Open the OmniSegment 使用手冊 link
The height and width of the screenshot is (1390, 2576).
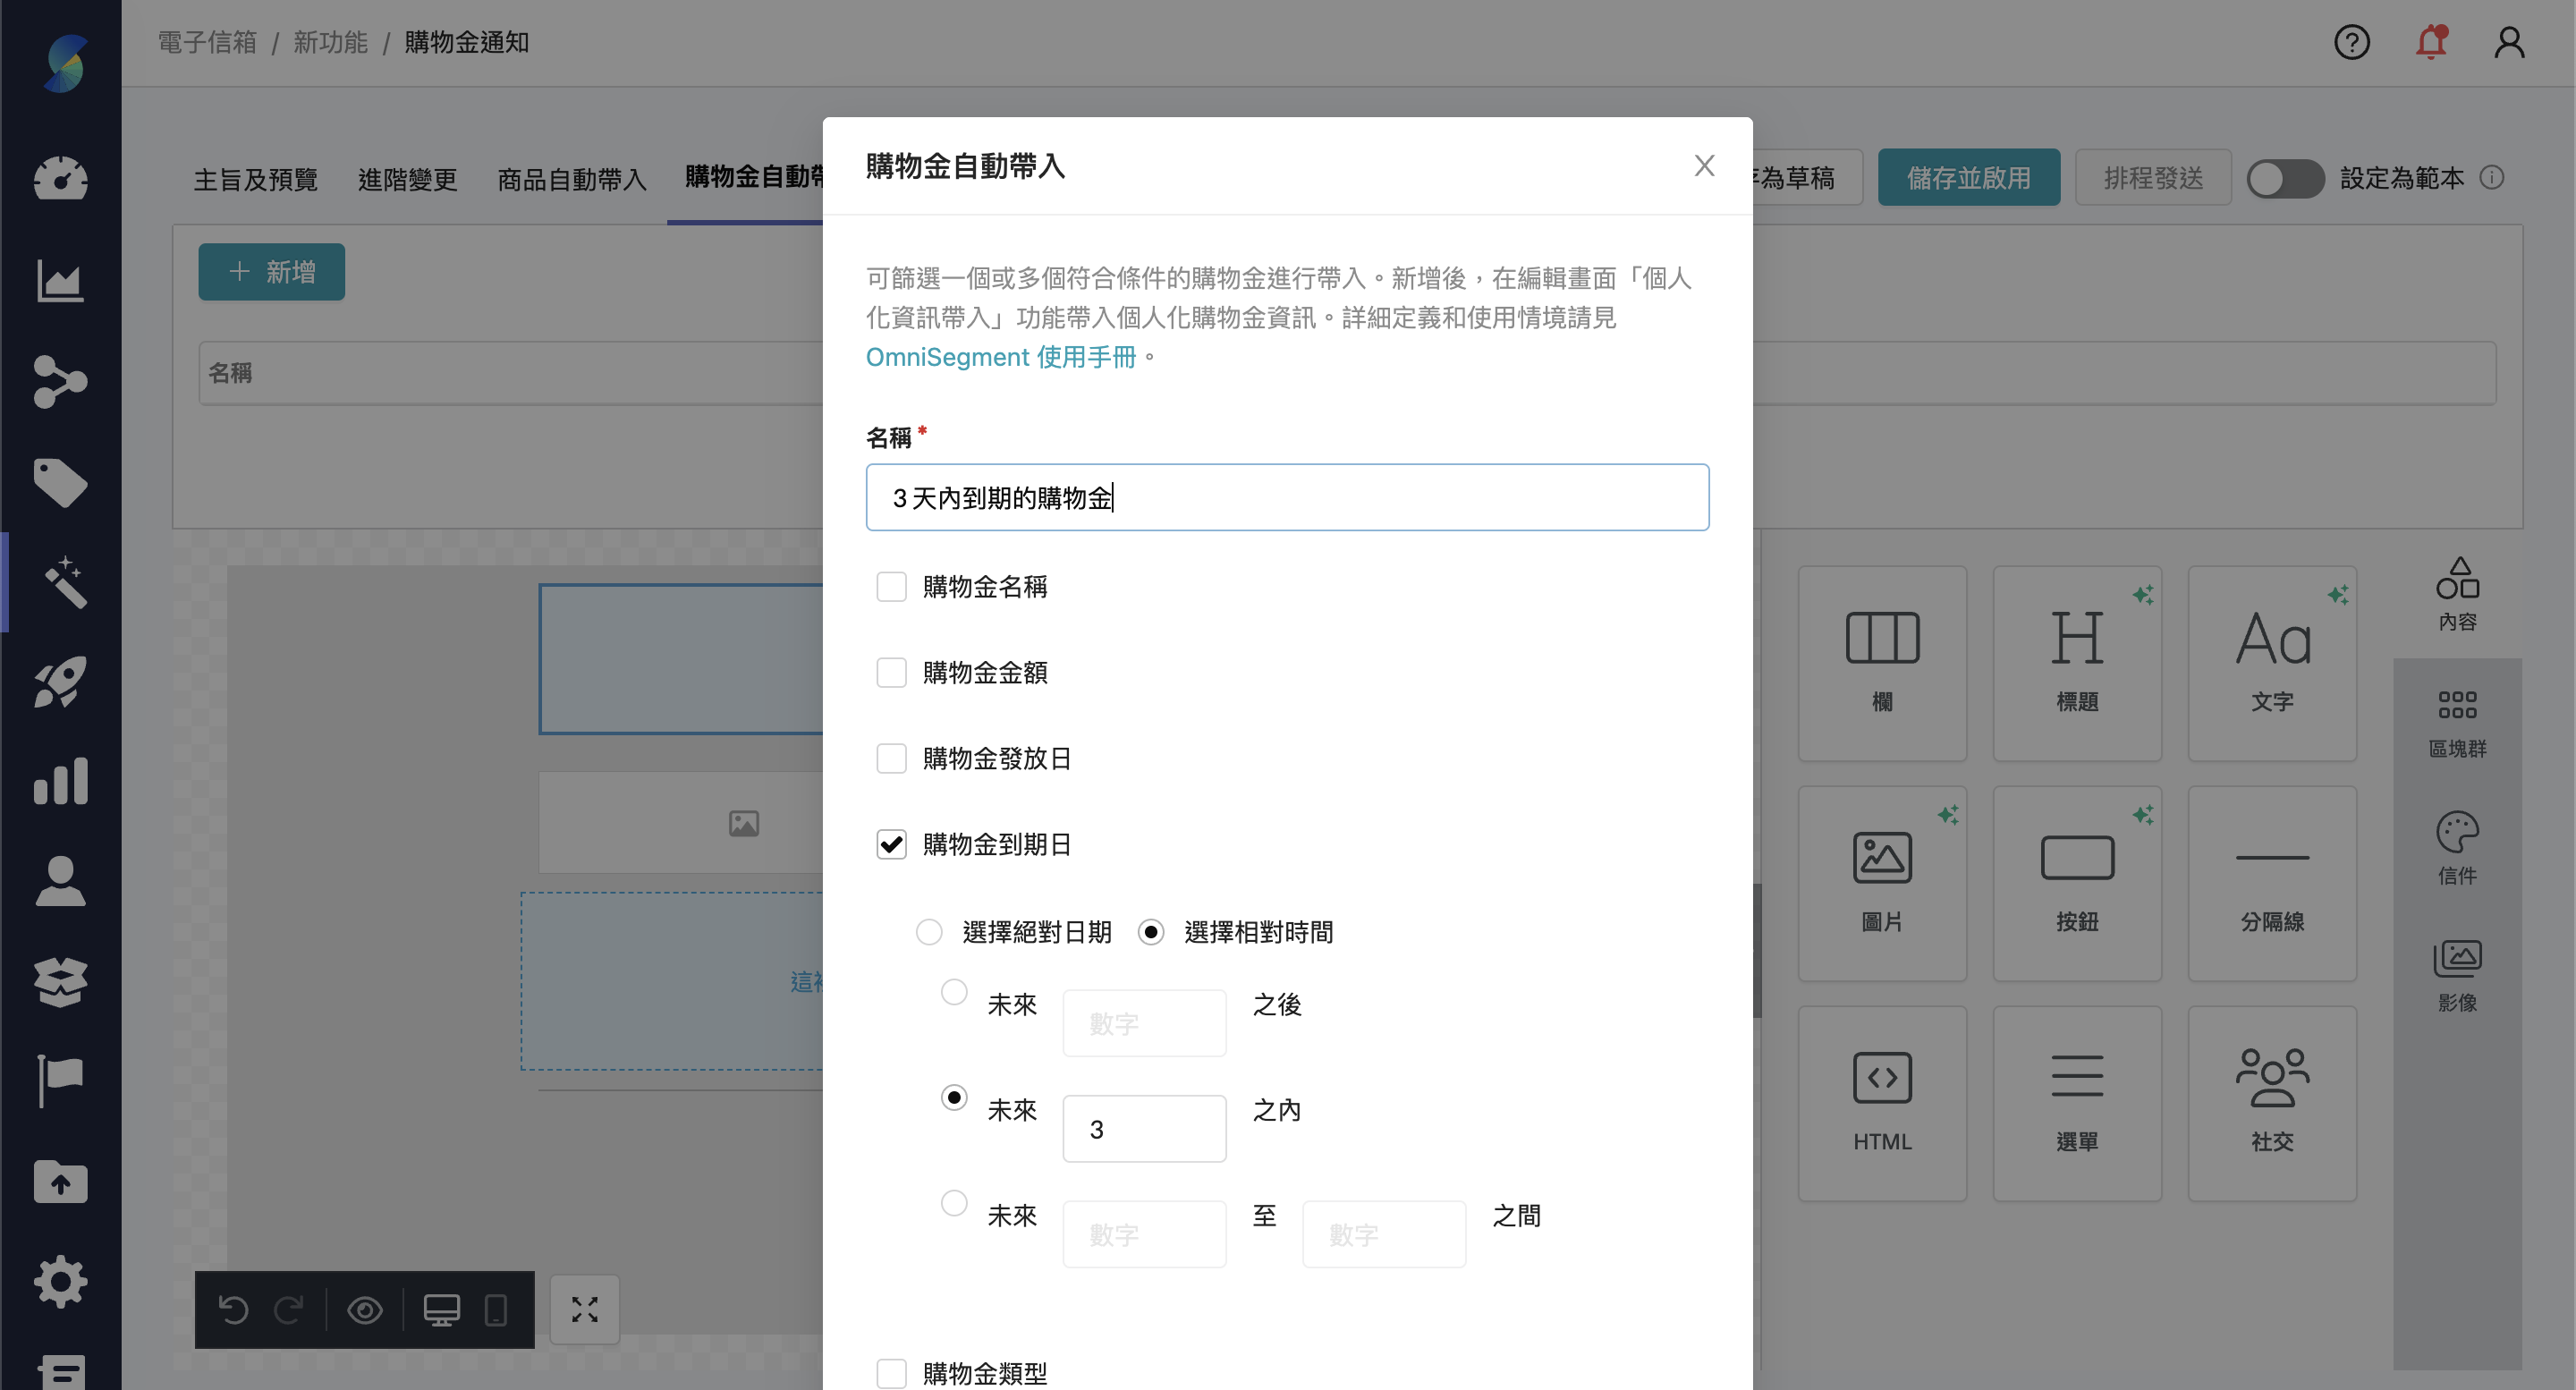tap(1003, 357)
